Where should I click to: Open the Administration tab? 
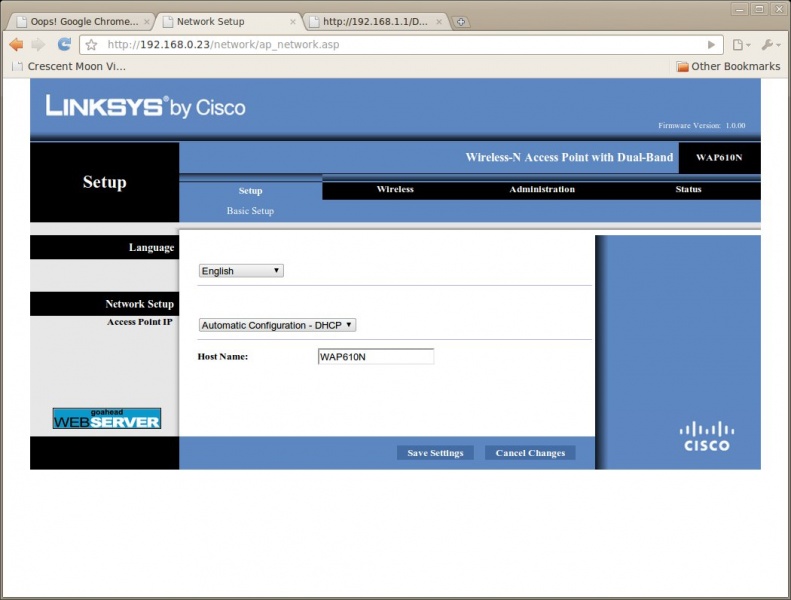point(542,189)
